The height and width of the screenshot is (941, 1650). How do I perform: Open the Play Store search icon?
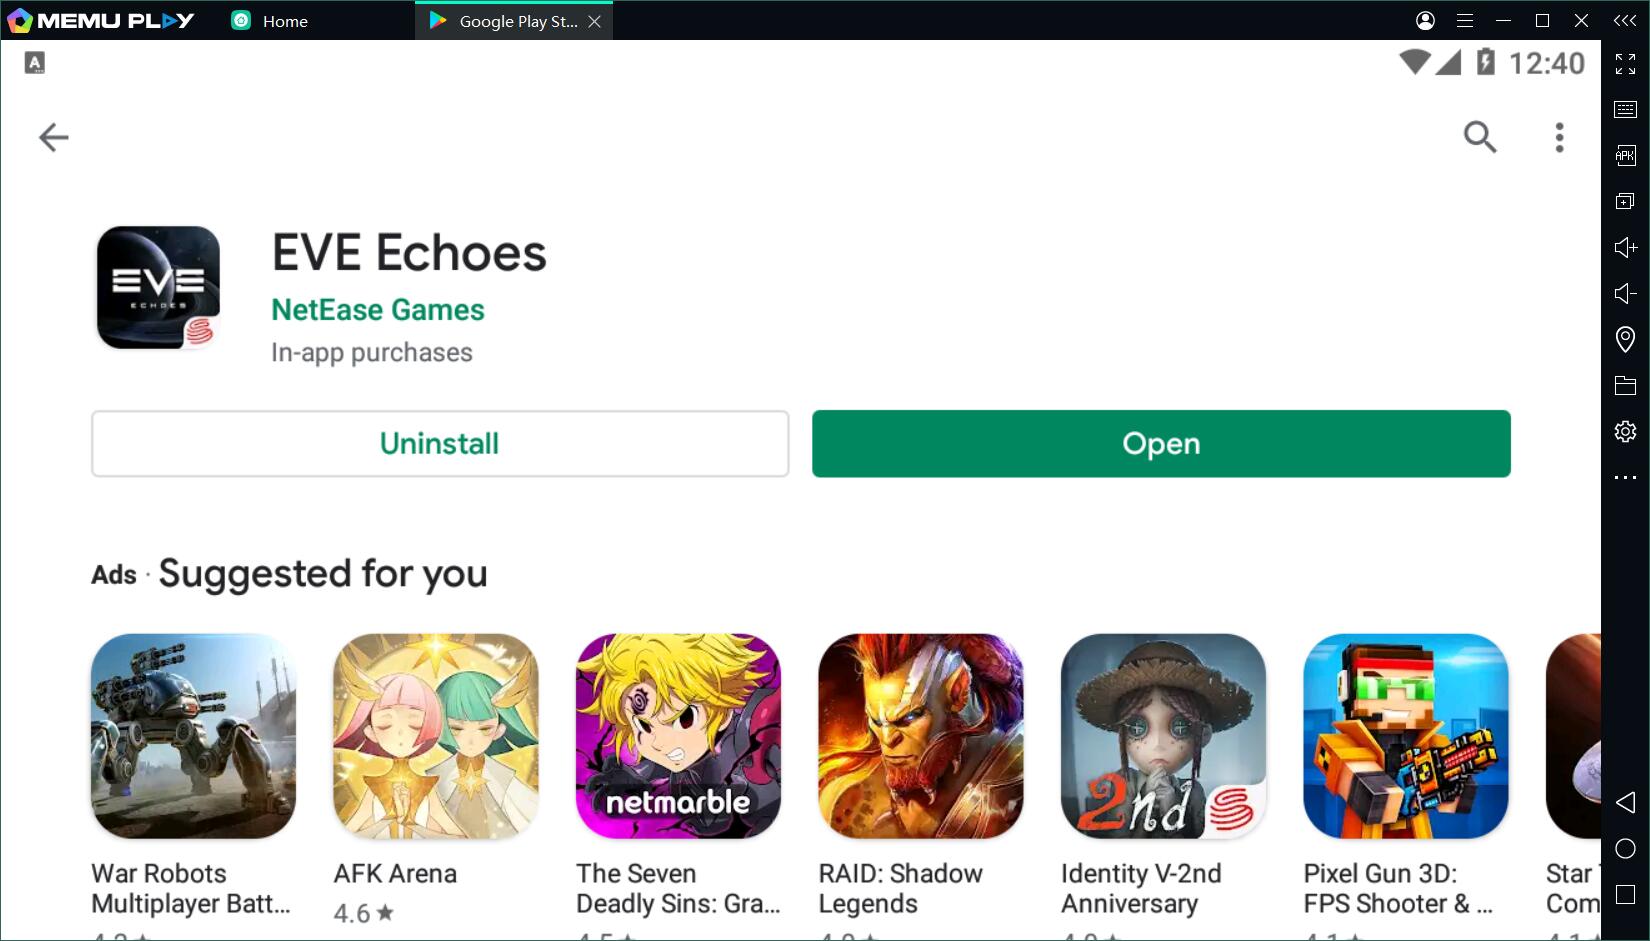1479,137
